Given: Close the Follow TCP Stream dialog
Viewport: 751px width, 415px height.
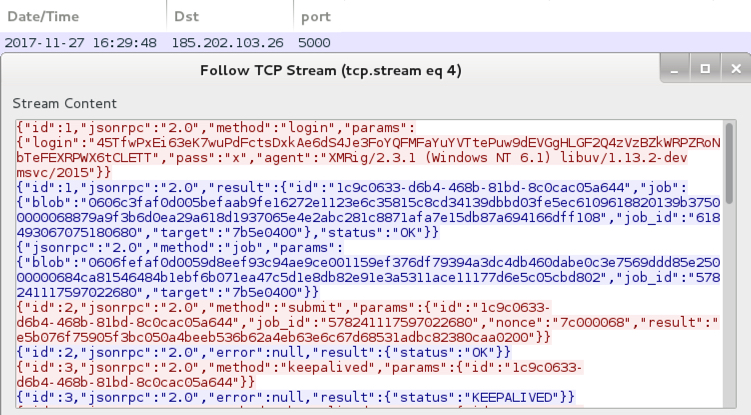Looking at the screenshot, I should [736, 69].
